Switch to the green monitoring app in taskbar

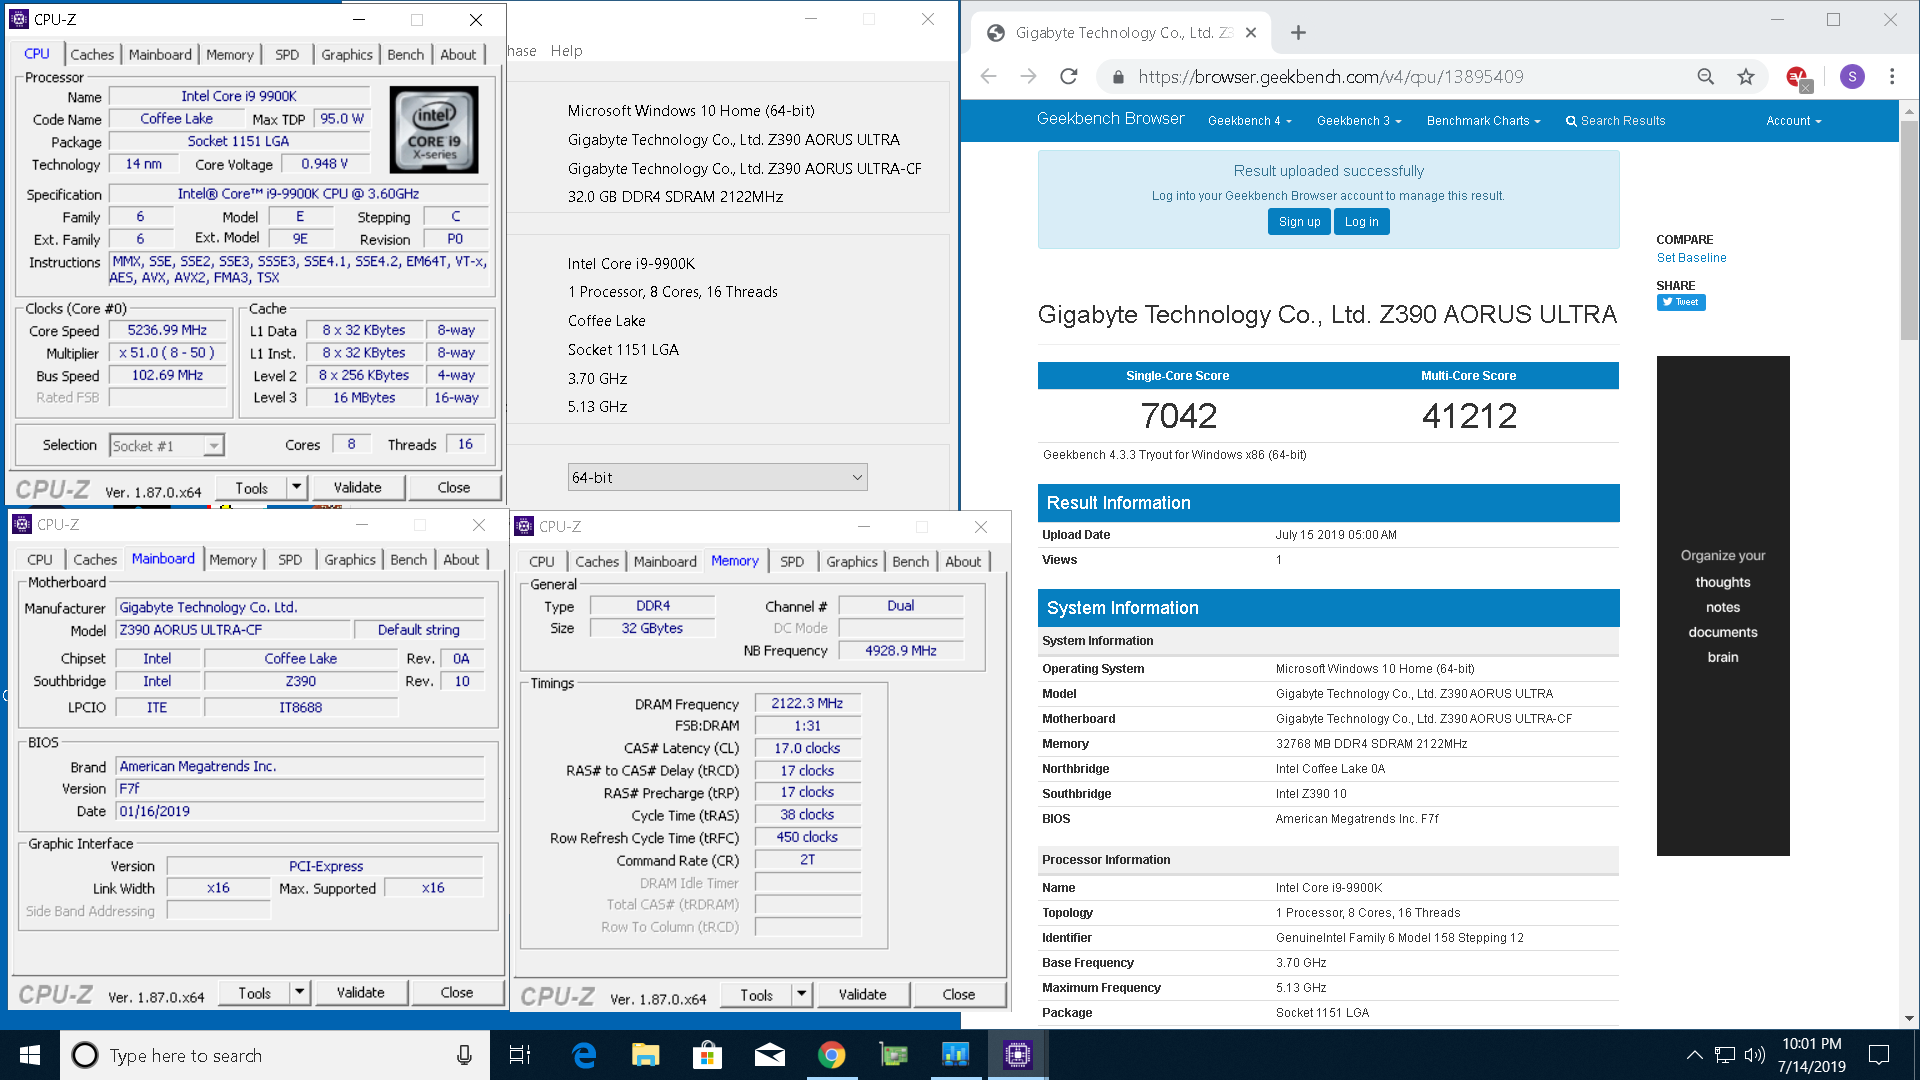tap(894, 1055)
